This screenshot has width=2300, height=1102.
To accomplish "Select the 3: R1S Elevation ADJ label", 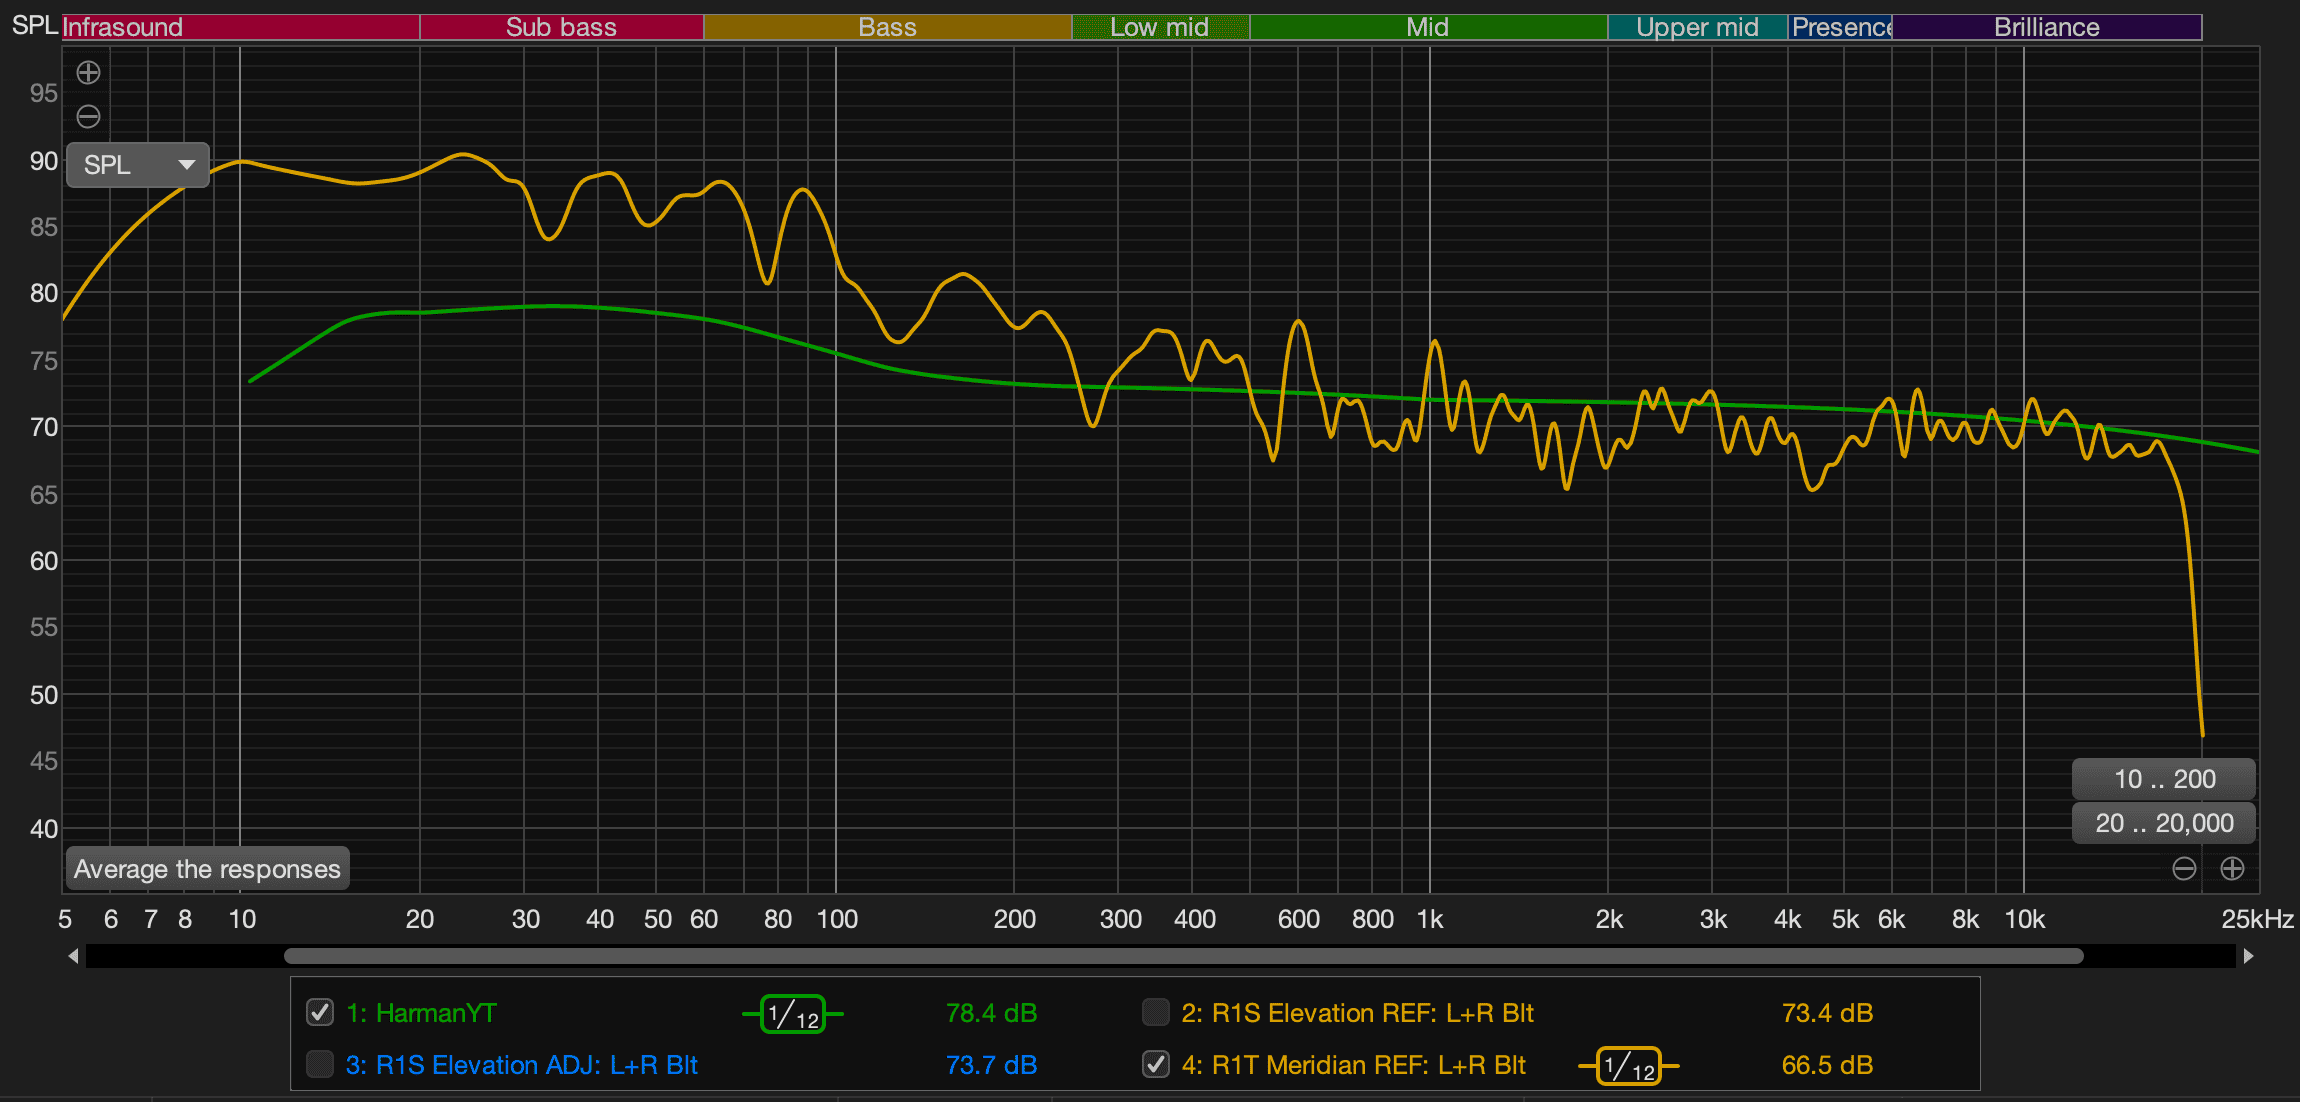I will [521, 1065].
